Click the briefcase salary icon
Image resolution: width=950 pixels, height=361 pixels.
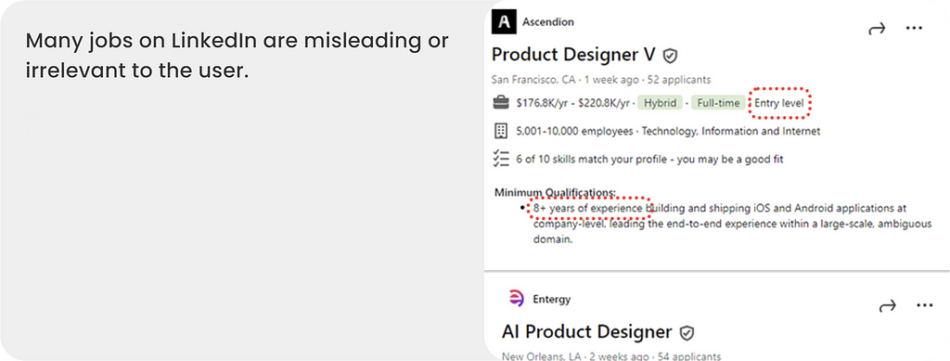point(500,103)
